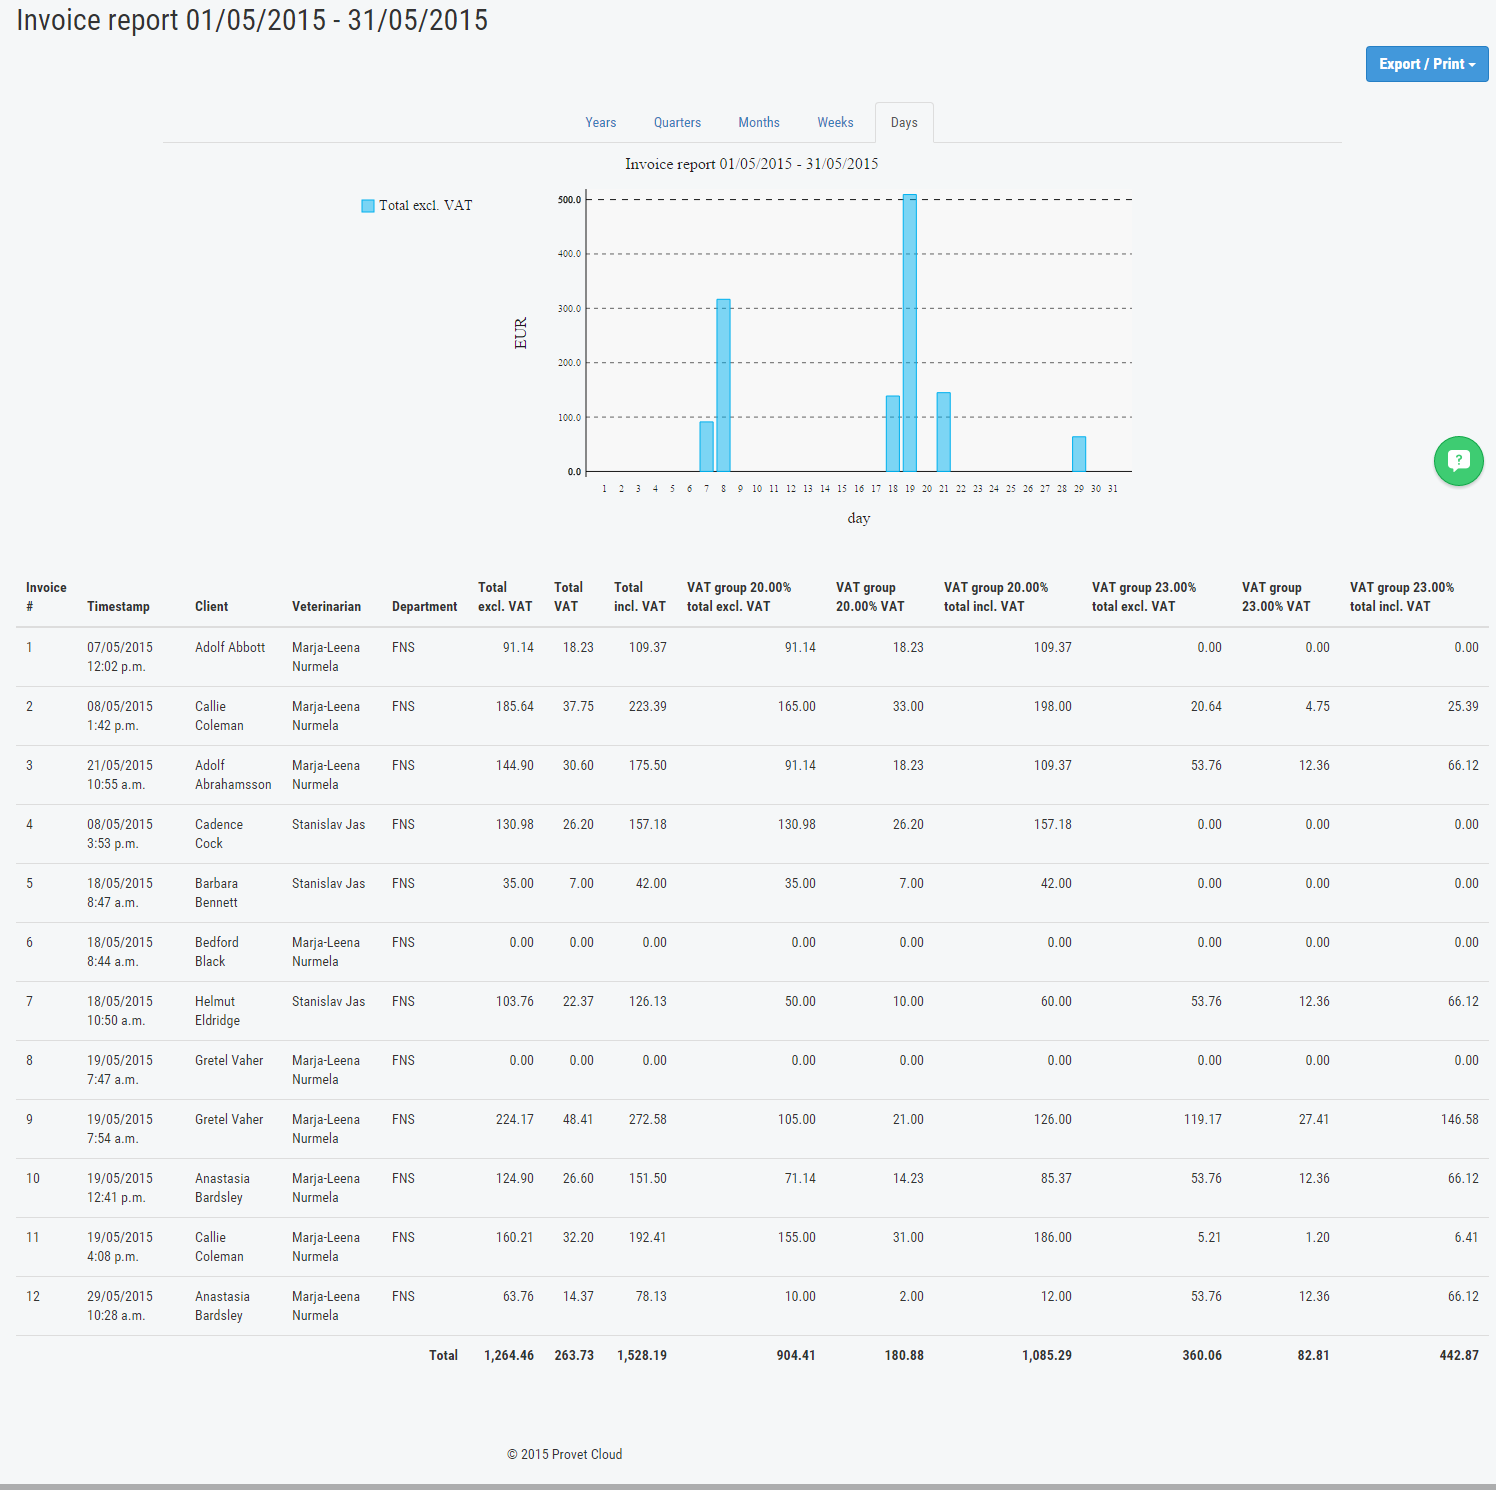Screen dimensions: 1496x1490
Task: Click the Total excl. VAT column header
Action: (504, 597)
